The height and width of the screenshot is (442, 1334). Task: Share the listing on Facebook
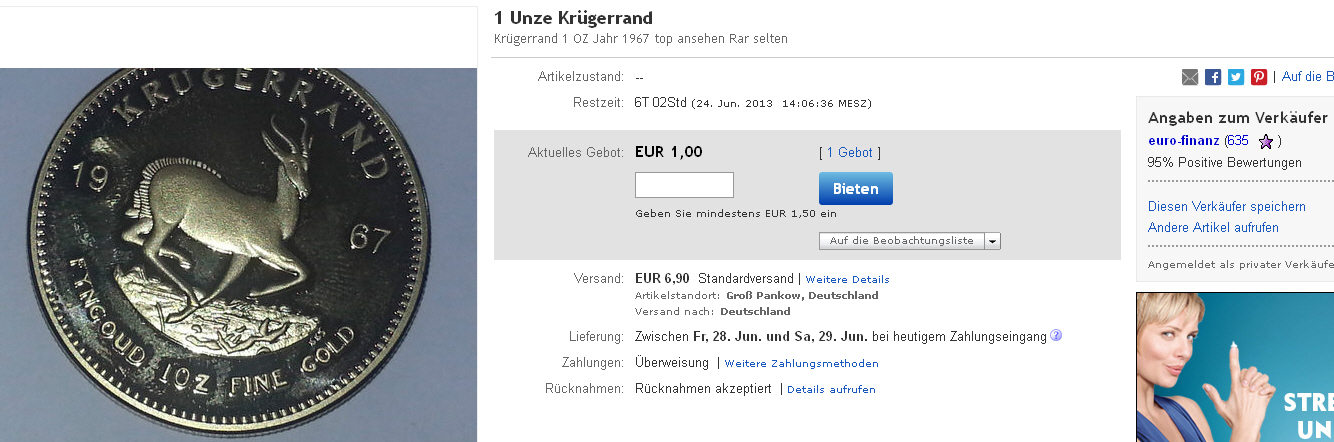(1213, 77)
